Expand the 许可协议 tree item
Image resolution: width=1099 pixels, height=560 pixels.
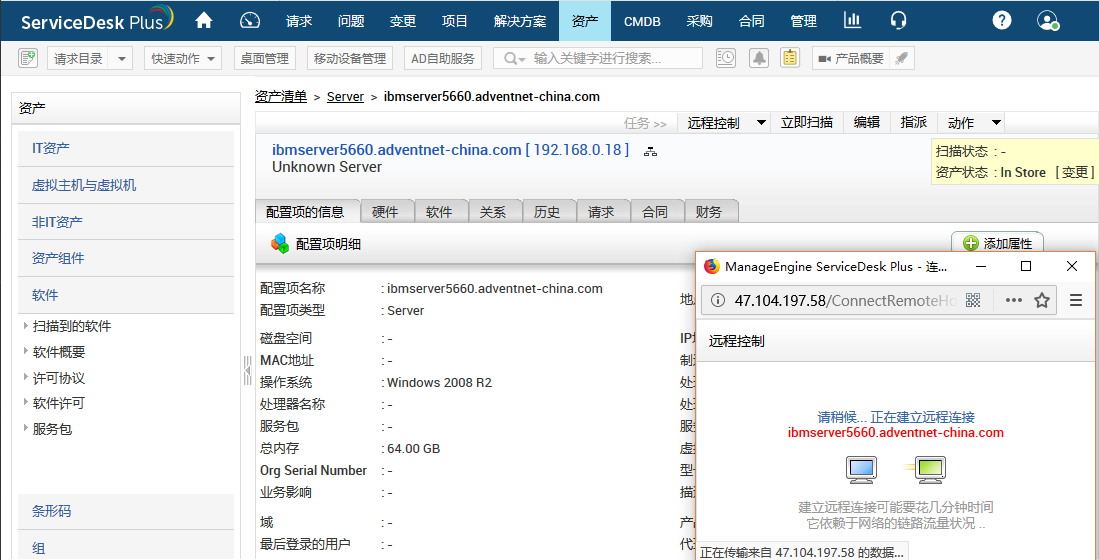click(26, 377)
